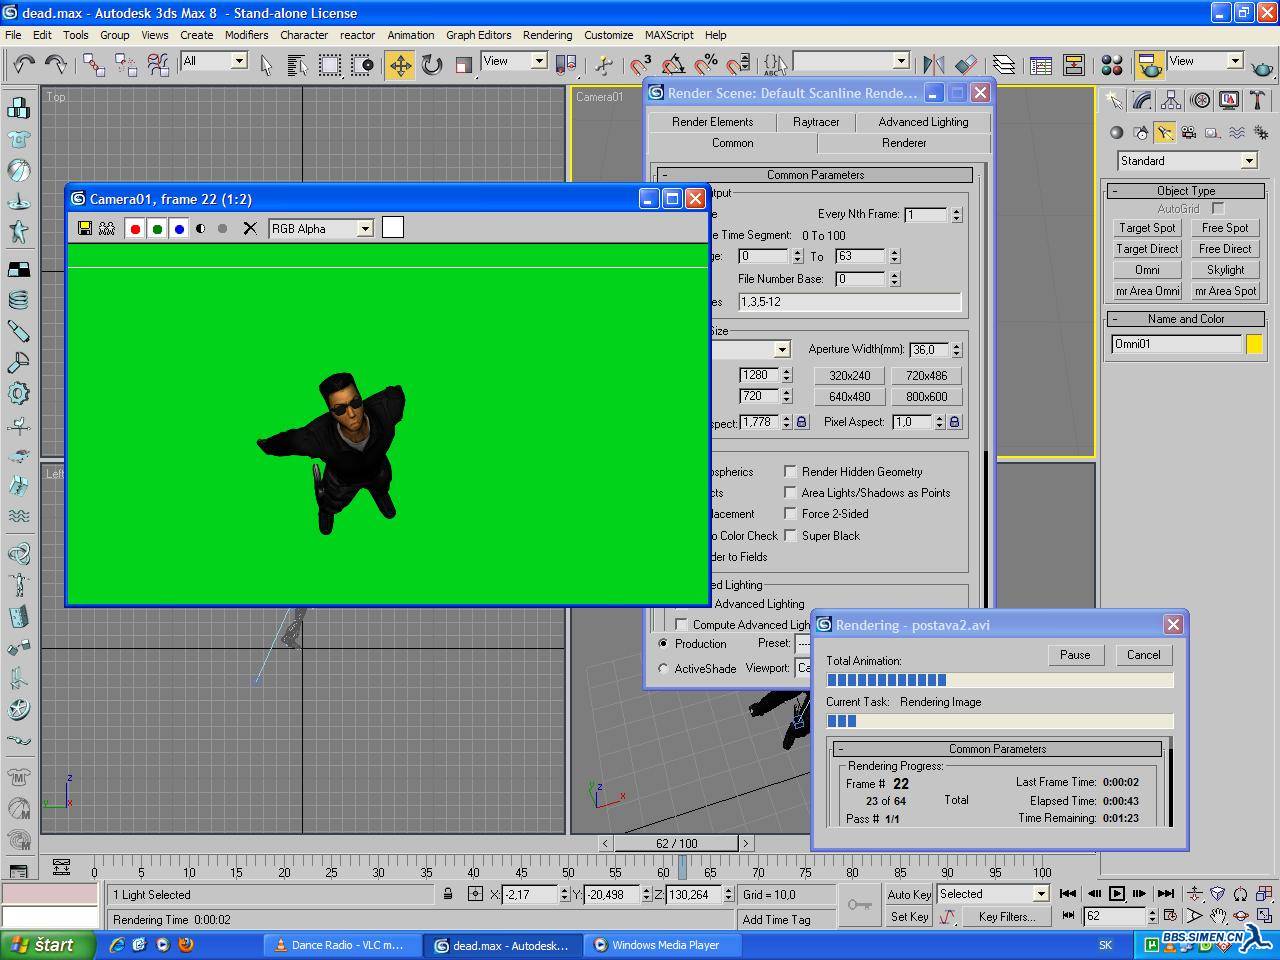The width and height of the screenshot is (1280, 960).
Task: Toggle the Angle Snap magnet icon
Action: [673, 65]
